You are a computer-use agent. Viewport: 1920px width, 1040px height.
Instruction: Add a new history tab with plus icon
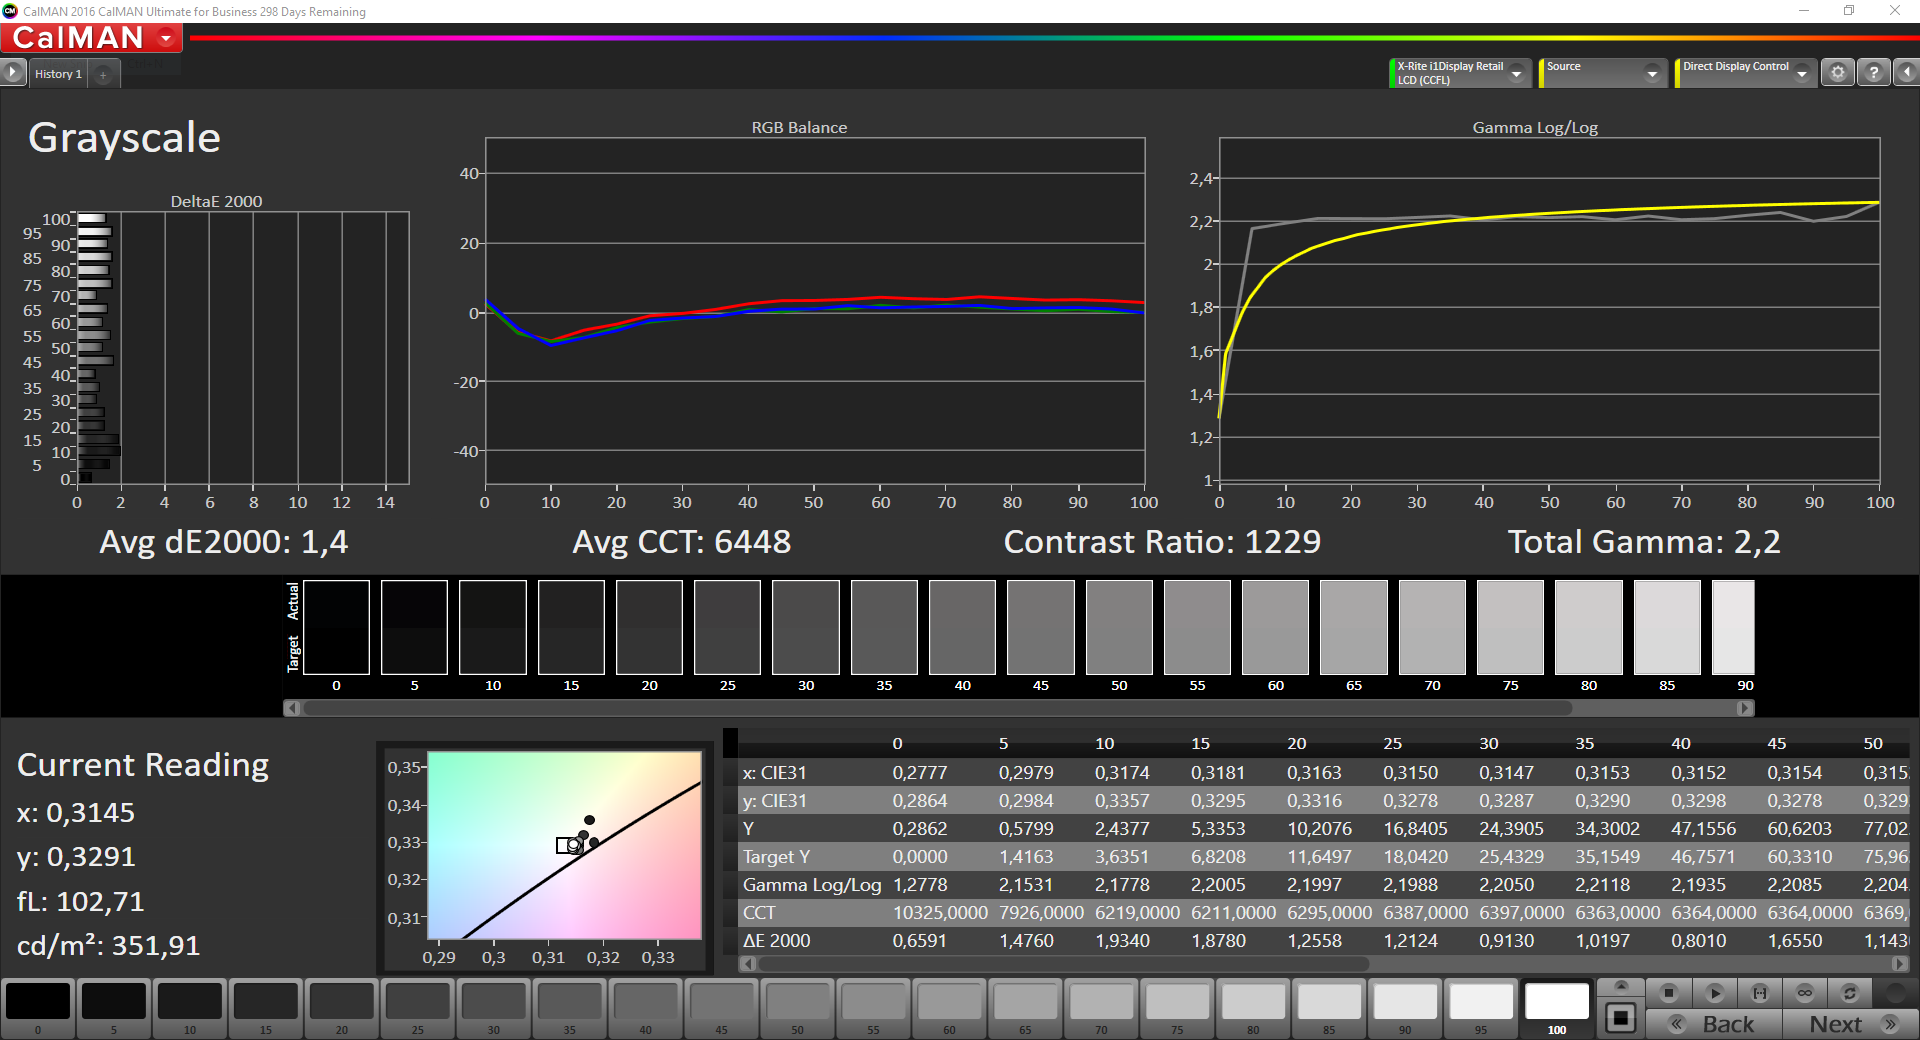103,75
